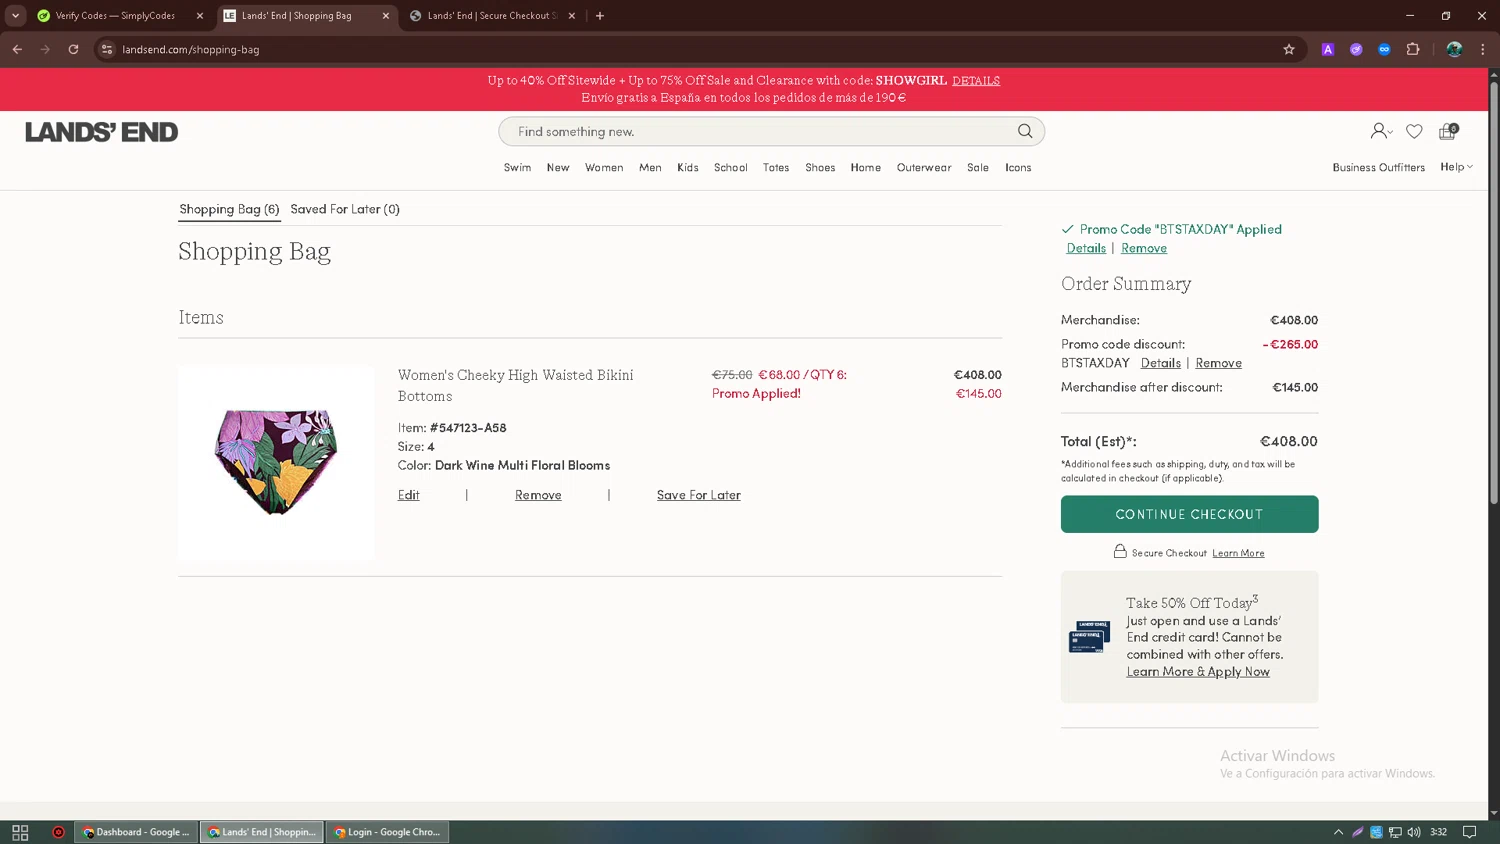Open the wishlist heart icon
The image size is (1500, 844).
tap(1414, 131)
